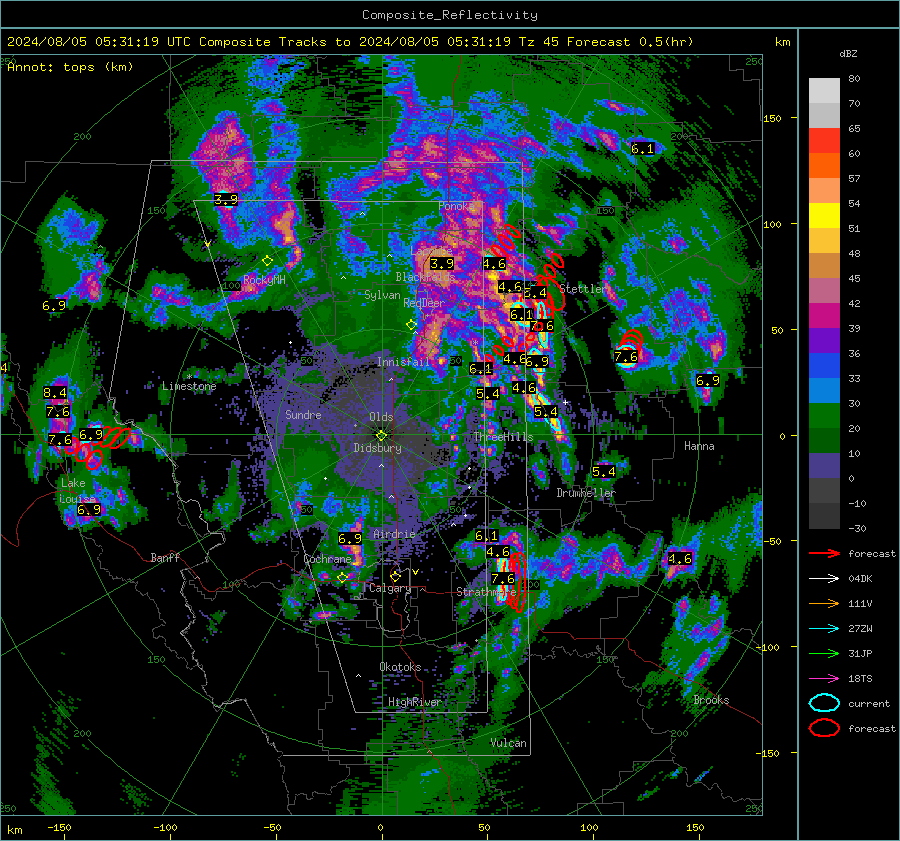Click the Hanna town label

pyautogui.click(x=699, y=446)
